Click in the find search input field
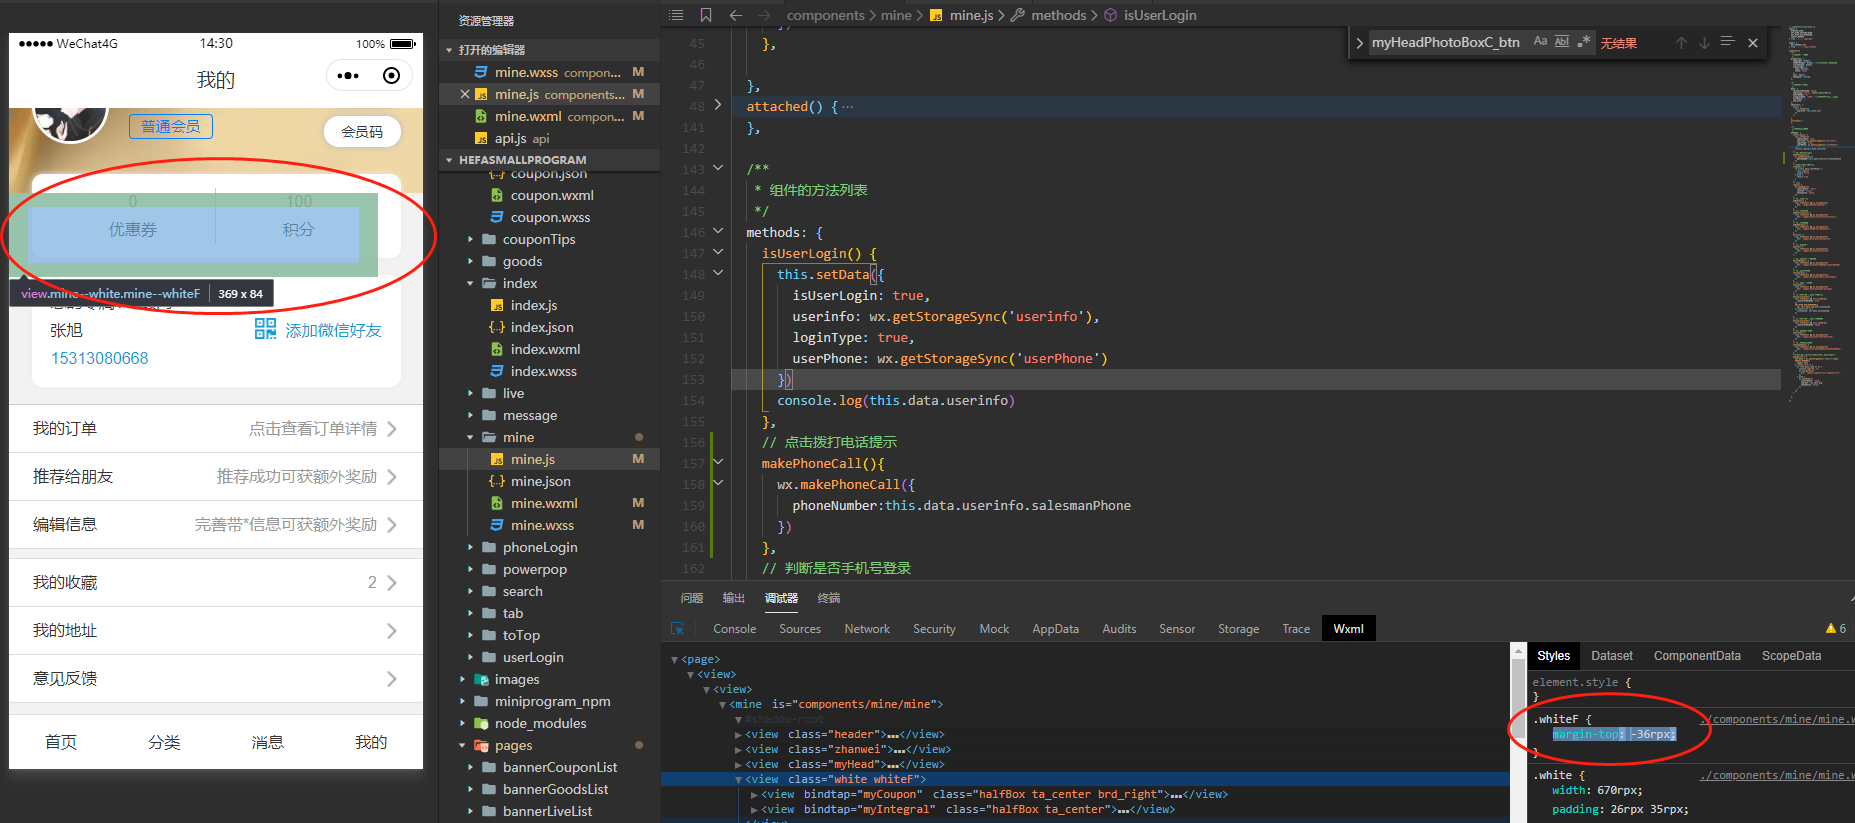The width and height of the screenshot is (1855, 823). (x=1445, y=42)
